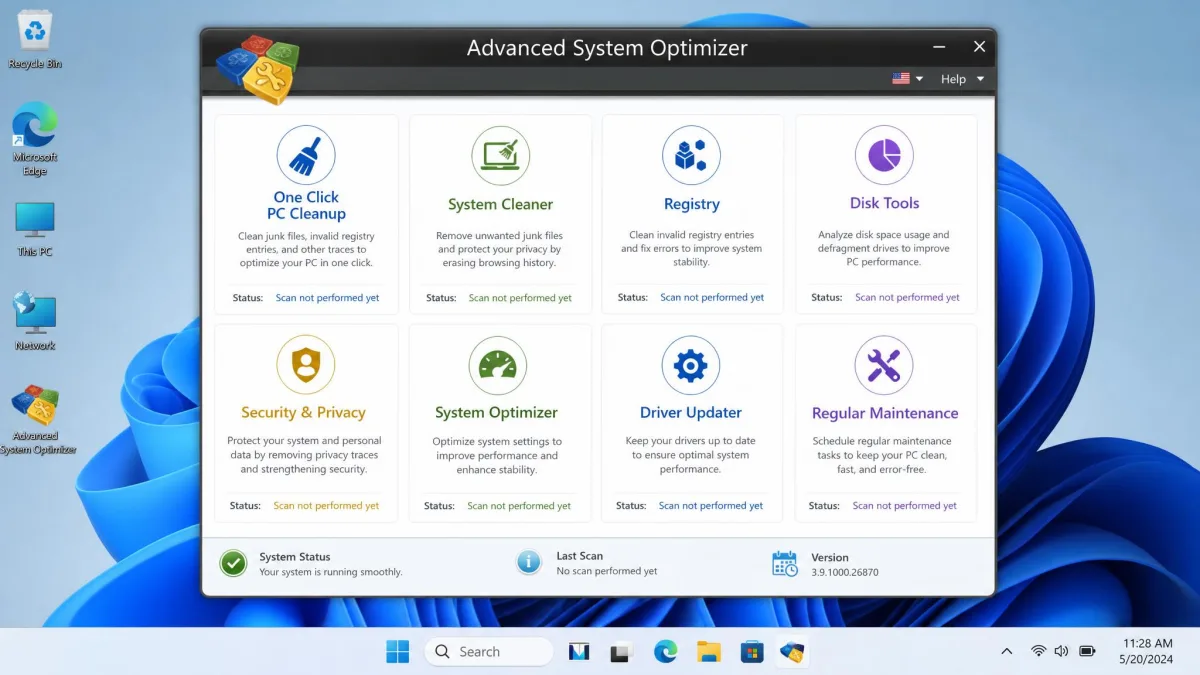The height and width of the screenshot is (675, 1200).
Task: Open the System Cleaner title link
Action: (x=500, y=204)
